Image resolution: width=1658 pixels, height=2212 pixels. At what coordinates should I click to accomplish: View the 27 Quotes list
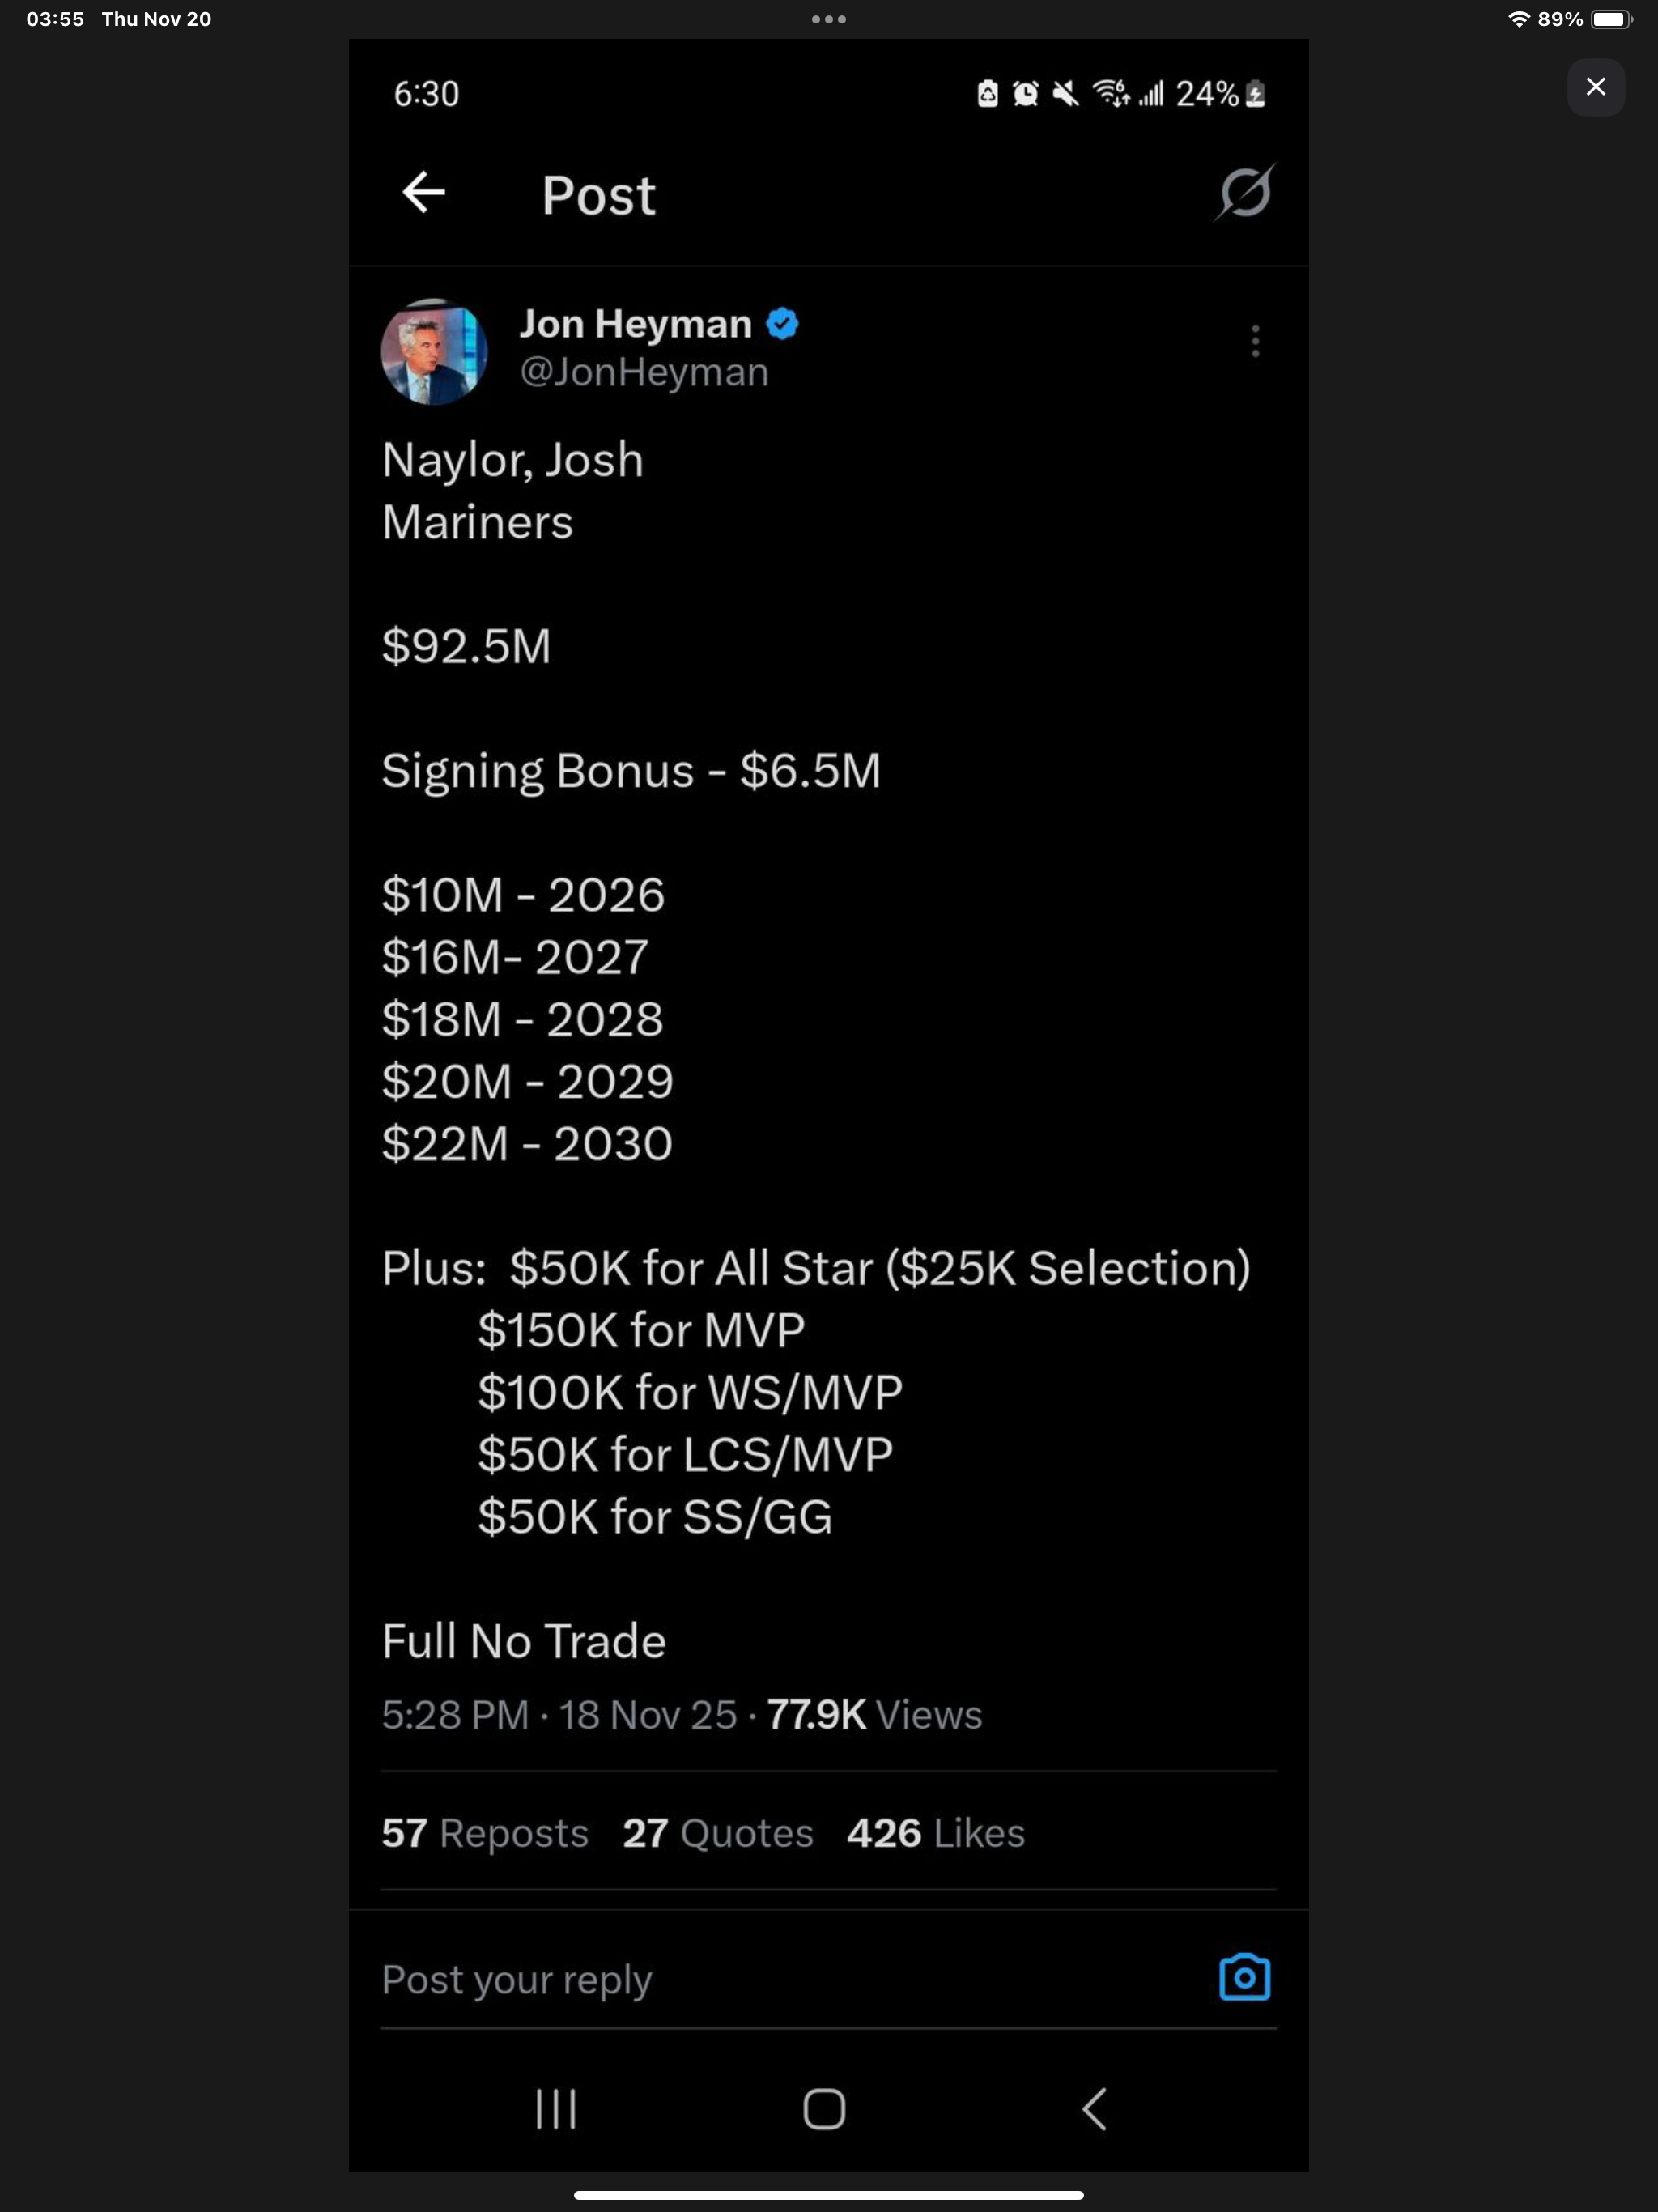[717, 1833]
